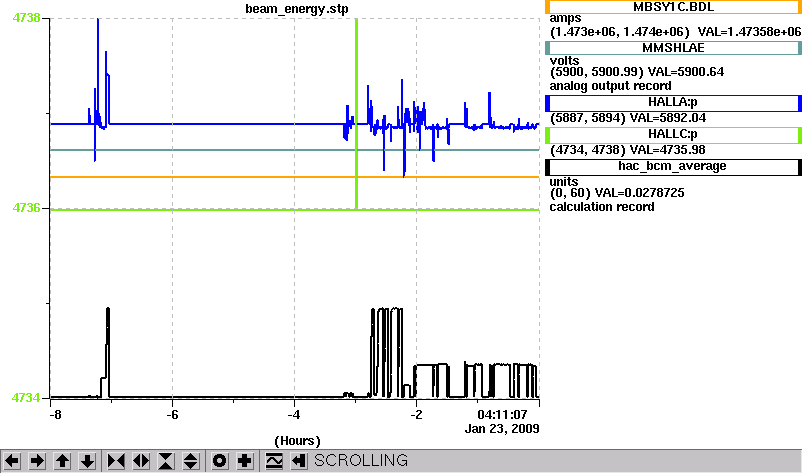Click the Jan 23, 2009 date label
802x473 pixels.
[502, 429]
